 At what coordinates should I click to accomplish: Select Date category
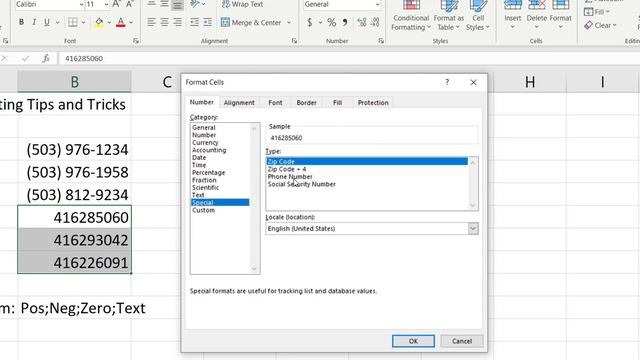[199, 158]
